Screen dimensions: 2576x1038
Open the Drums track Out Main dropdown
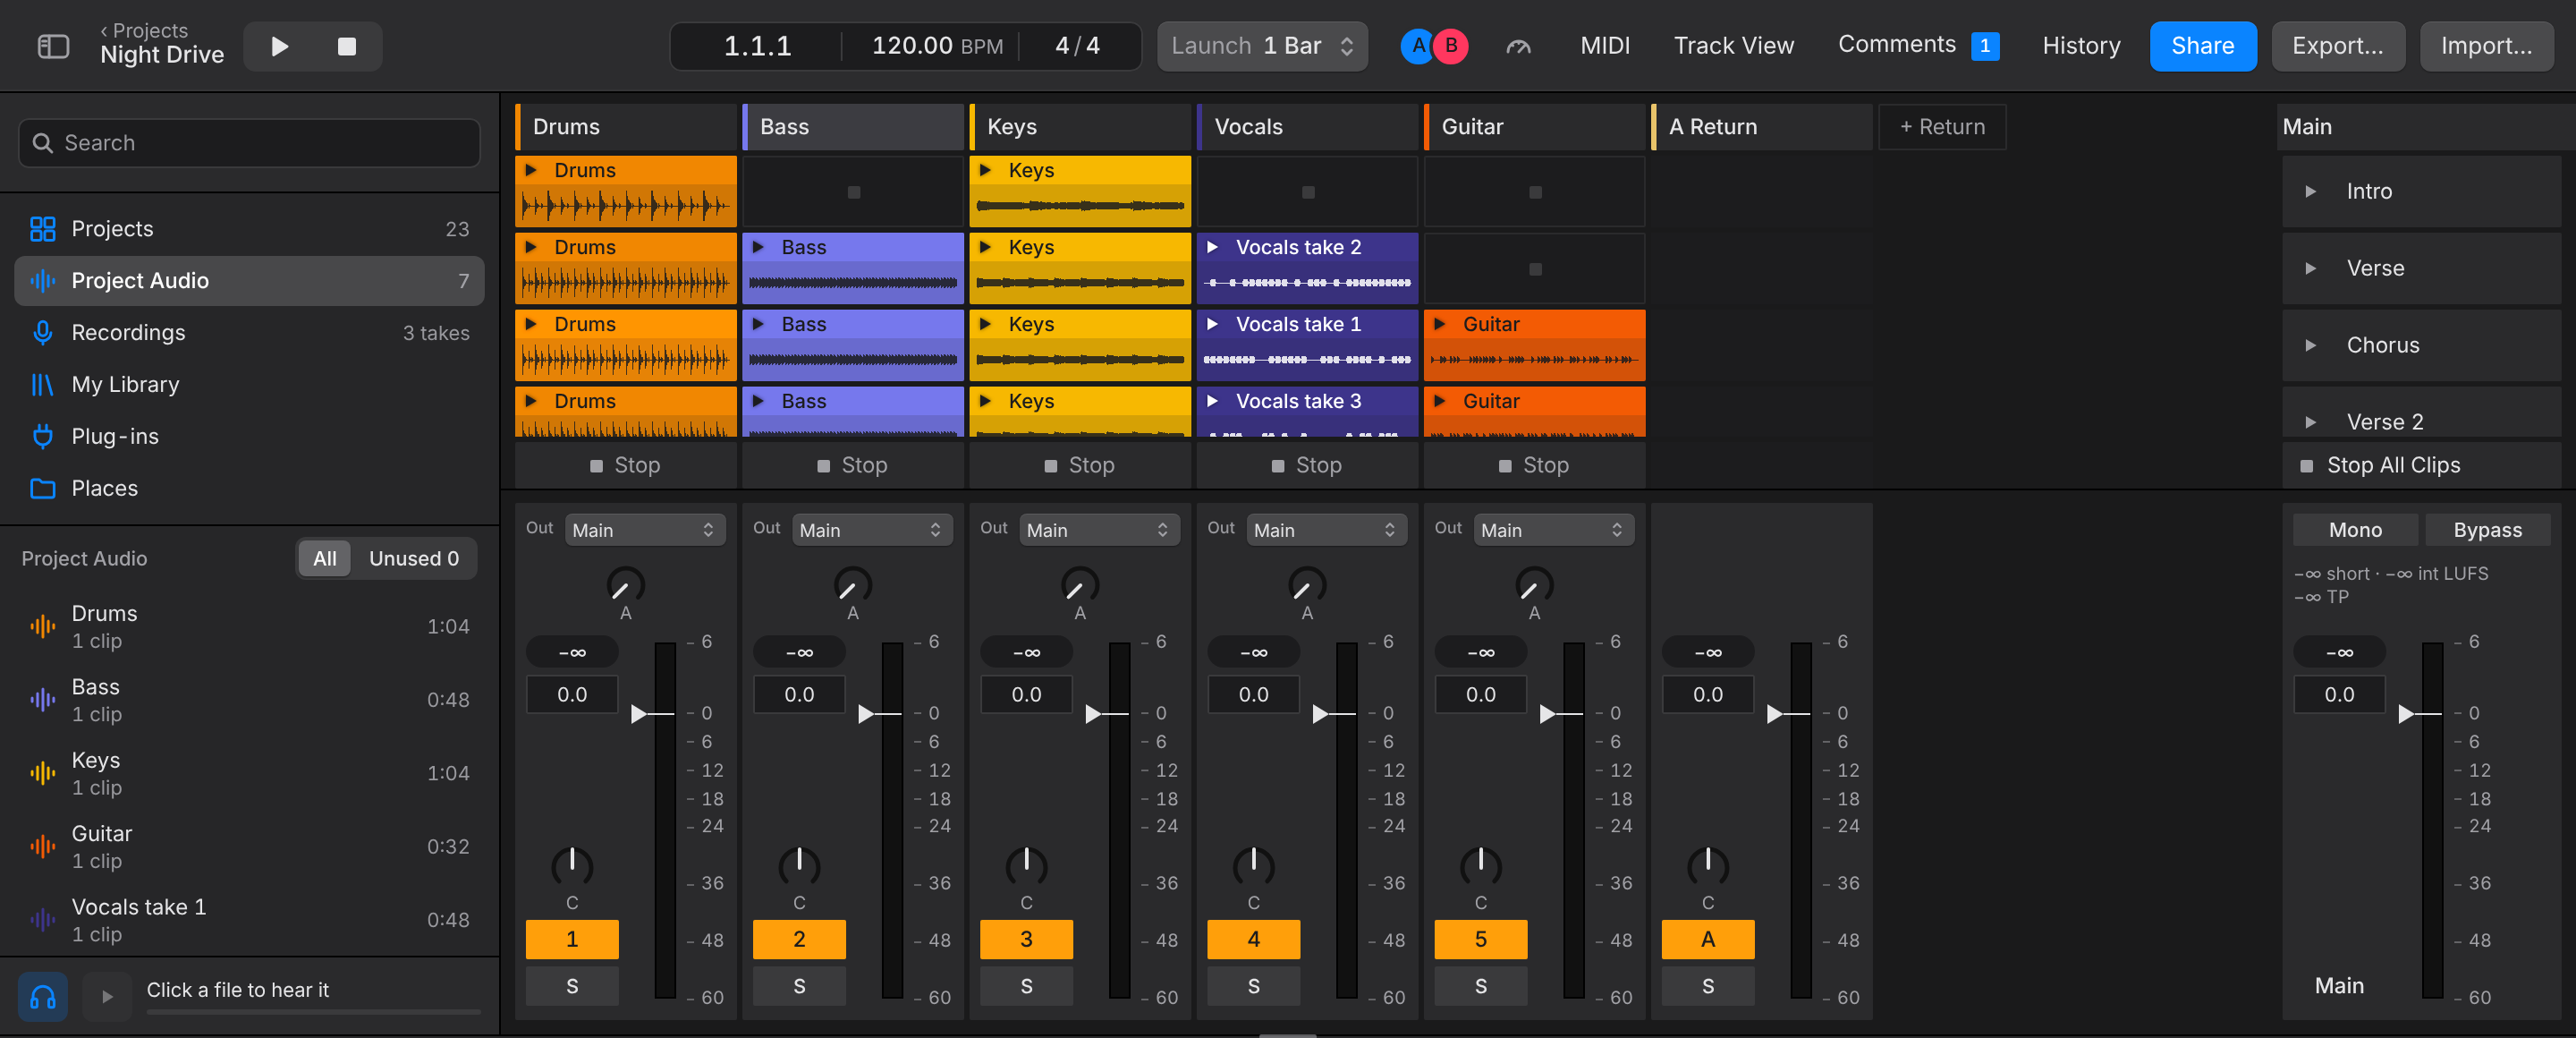tap(644, 530)
